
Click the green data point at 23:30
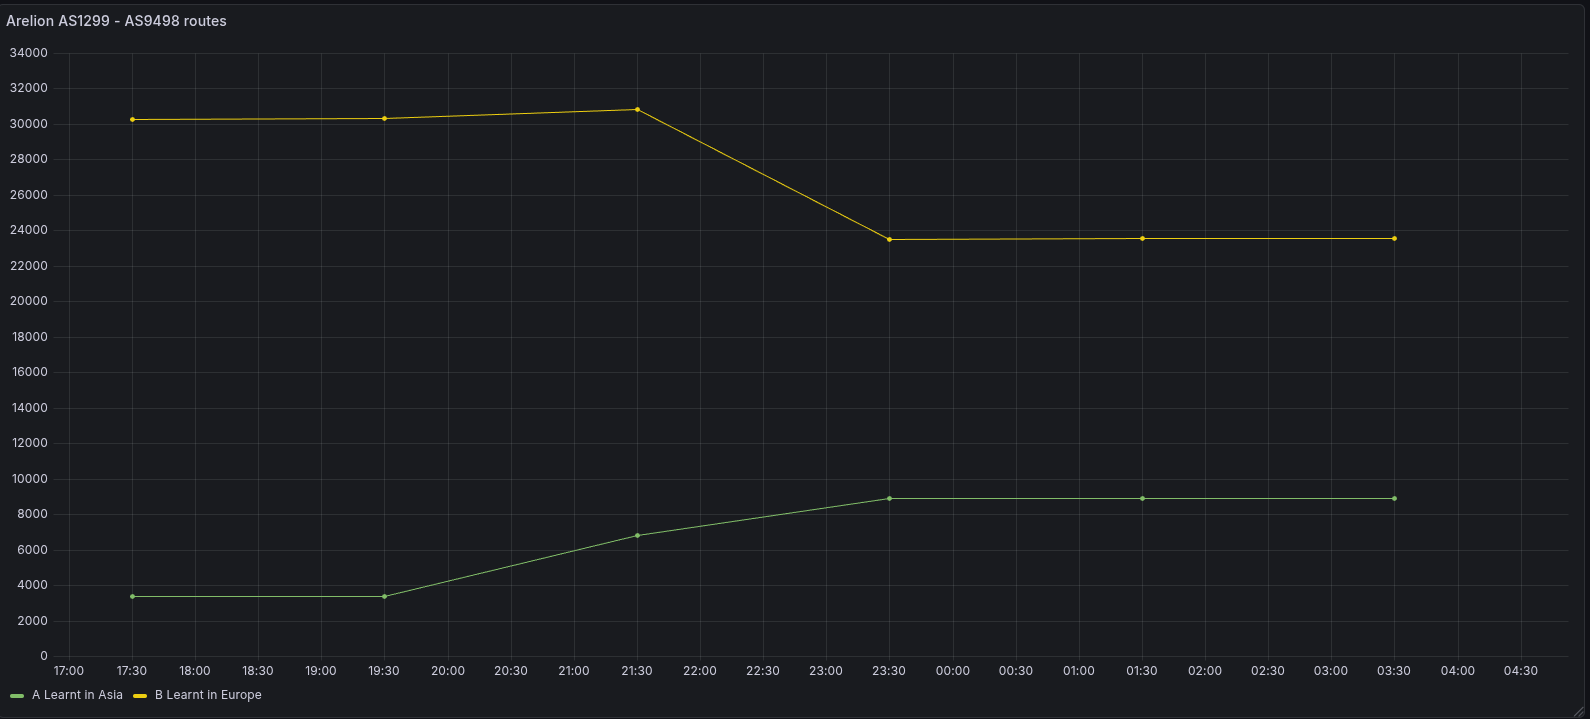(889, 498)
